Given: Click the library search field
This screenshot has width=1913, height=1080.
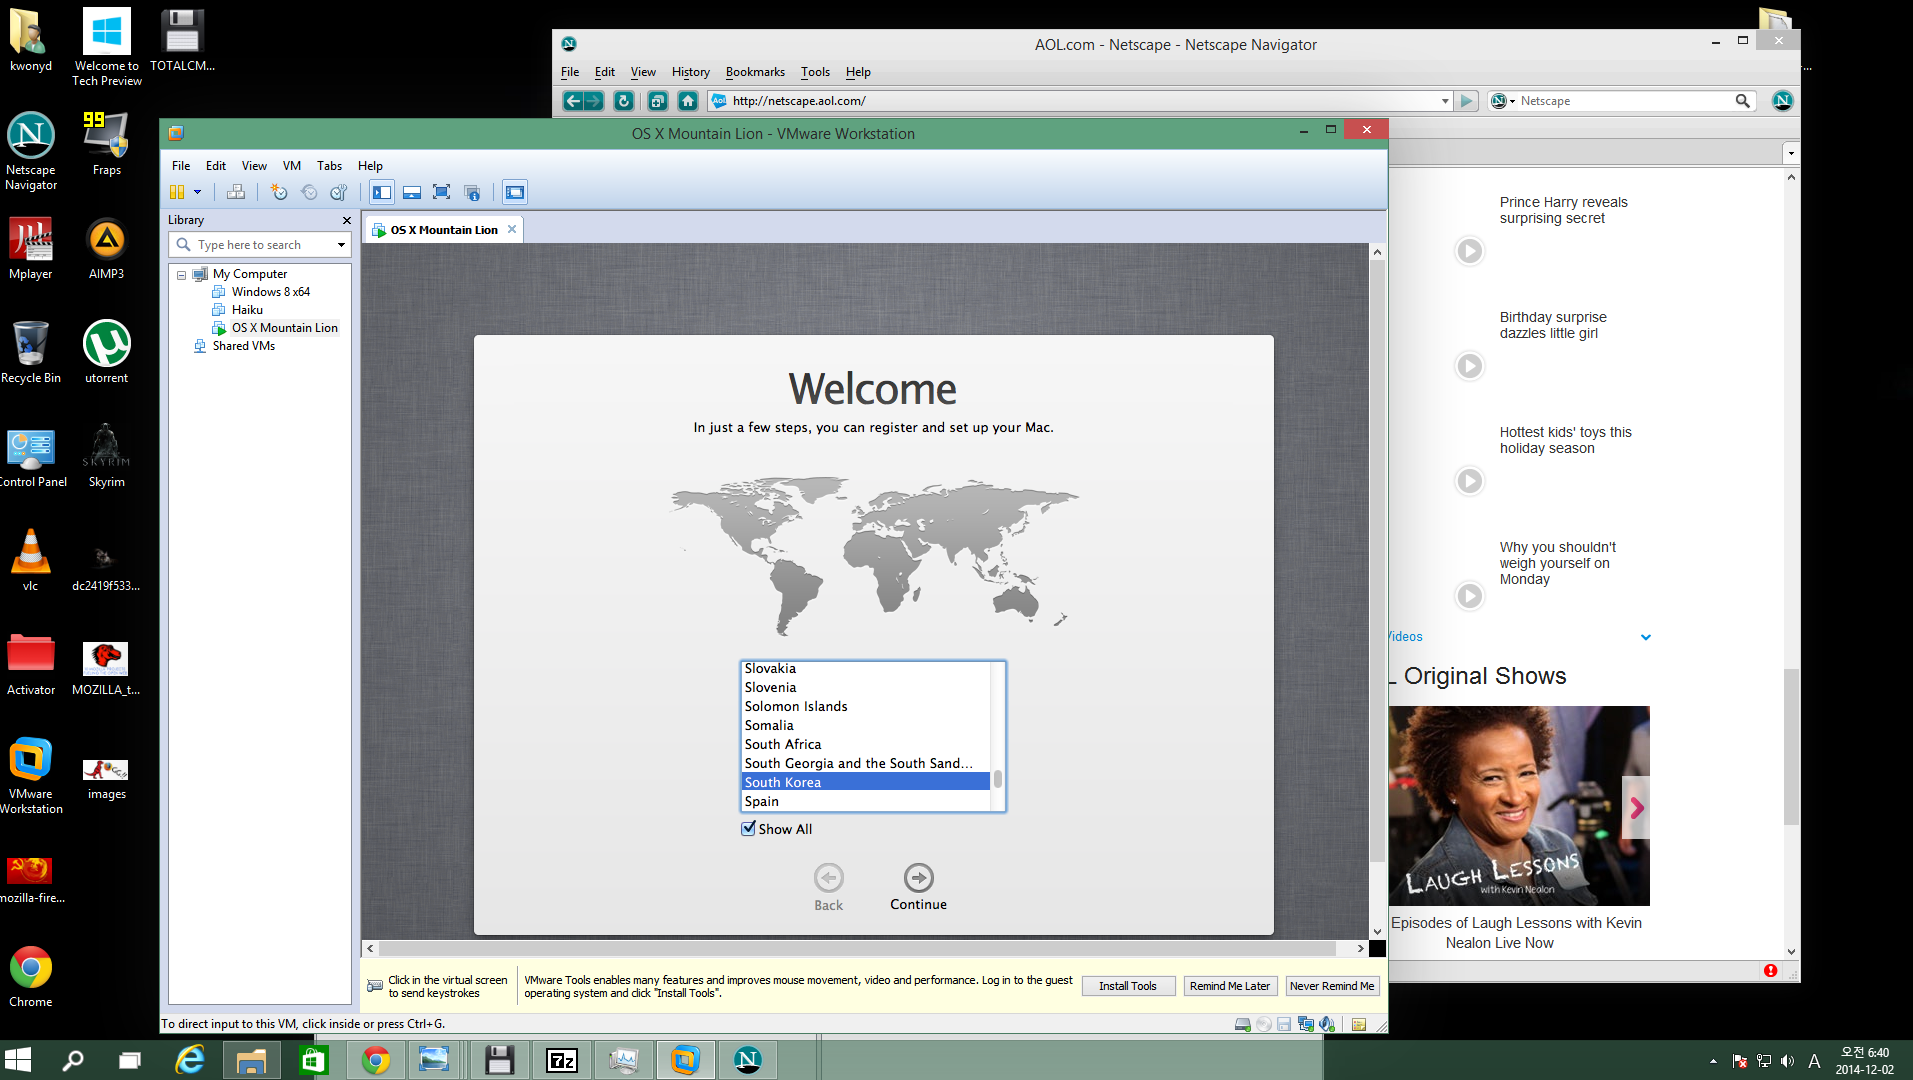Looking at the screenshot, I should pyautogui.click(x=262, y=245).
